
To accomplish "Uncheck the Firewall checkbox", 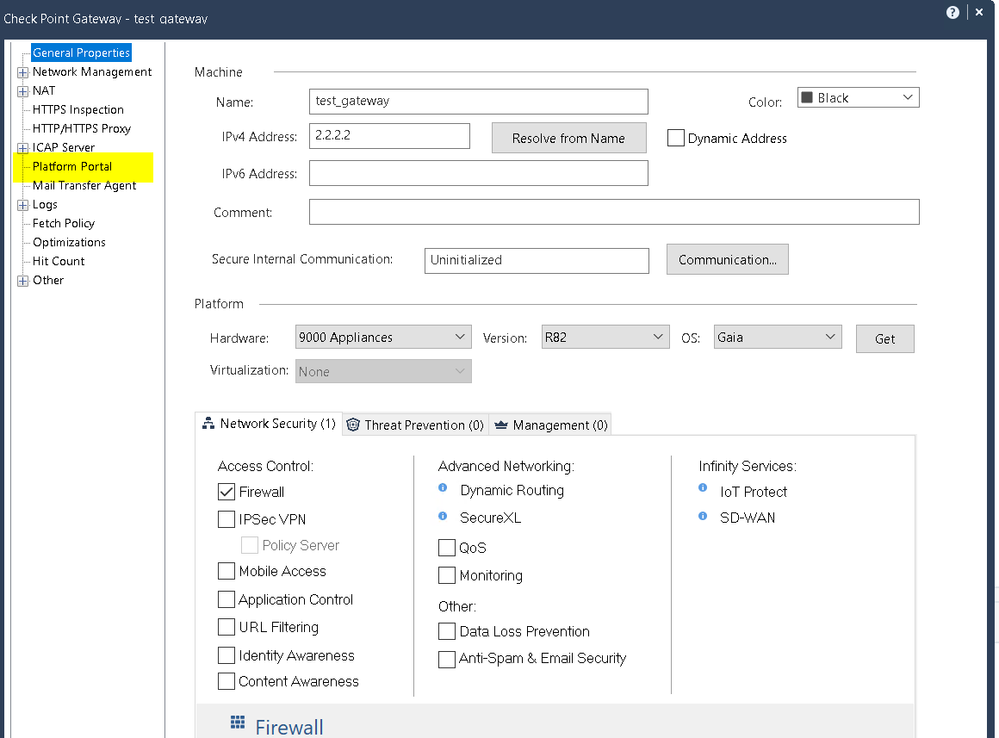I will click(x=226, y=492).
